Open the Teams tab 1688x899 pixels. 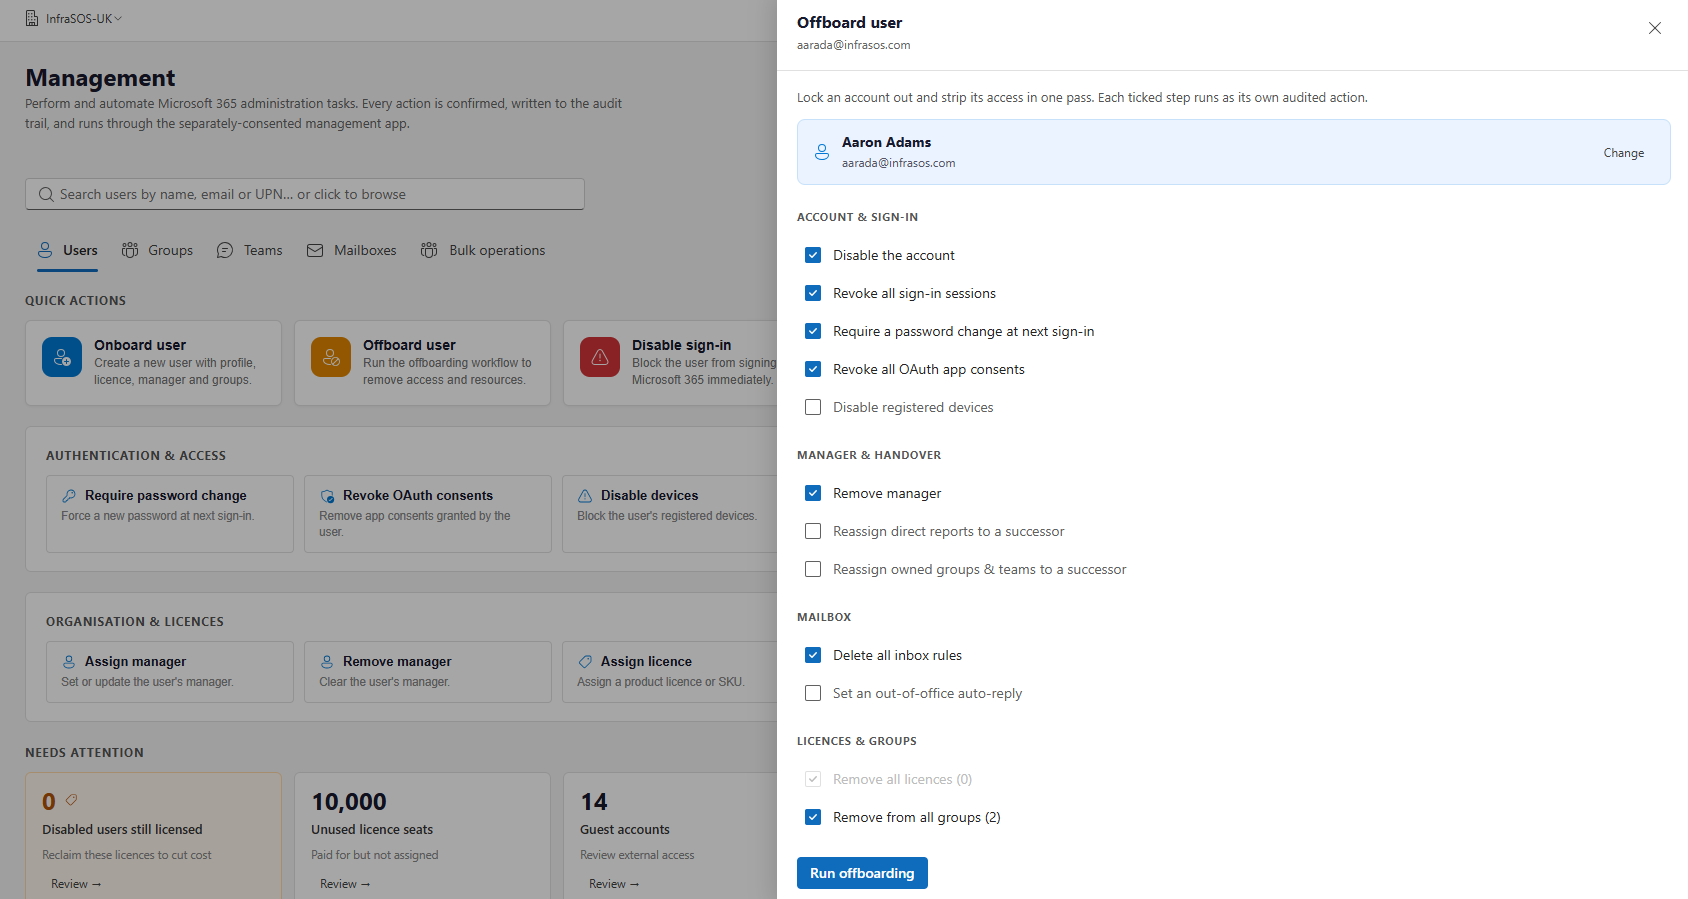point(250,250)
